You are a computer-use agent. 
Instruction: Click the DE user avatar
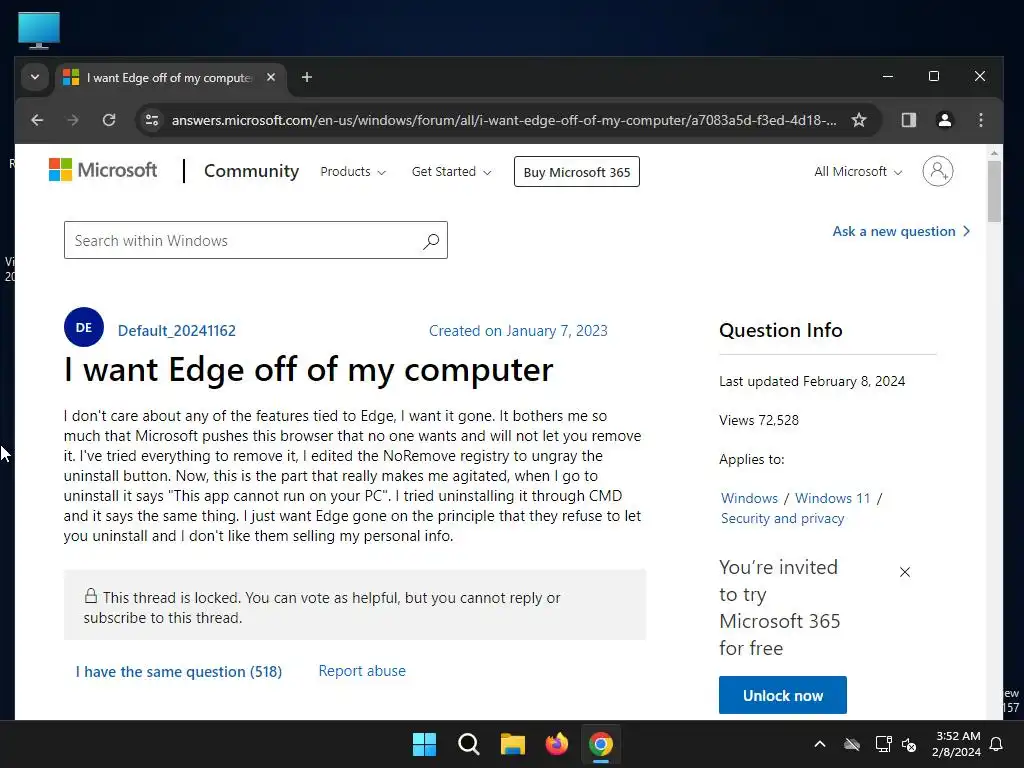(84, 327)
